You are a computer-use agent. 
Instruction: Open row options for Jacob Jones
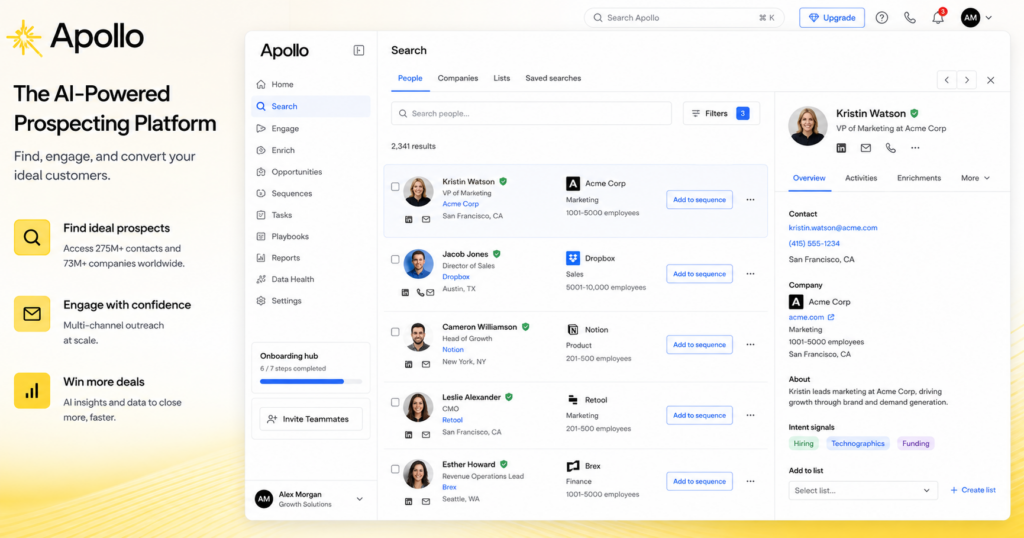[x=750, y=274]
